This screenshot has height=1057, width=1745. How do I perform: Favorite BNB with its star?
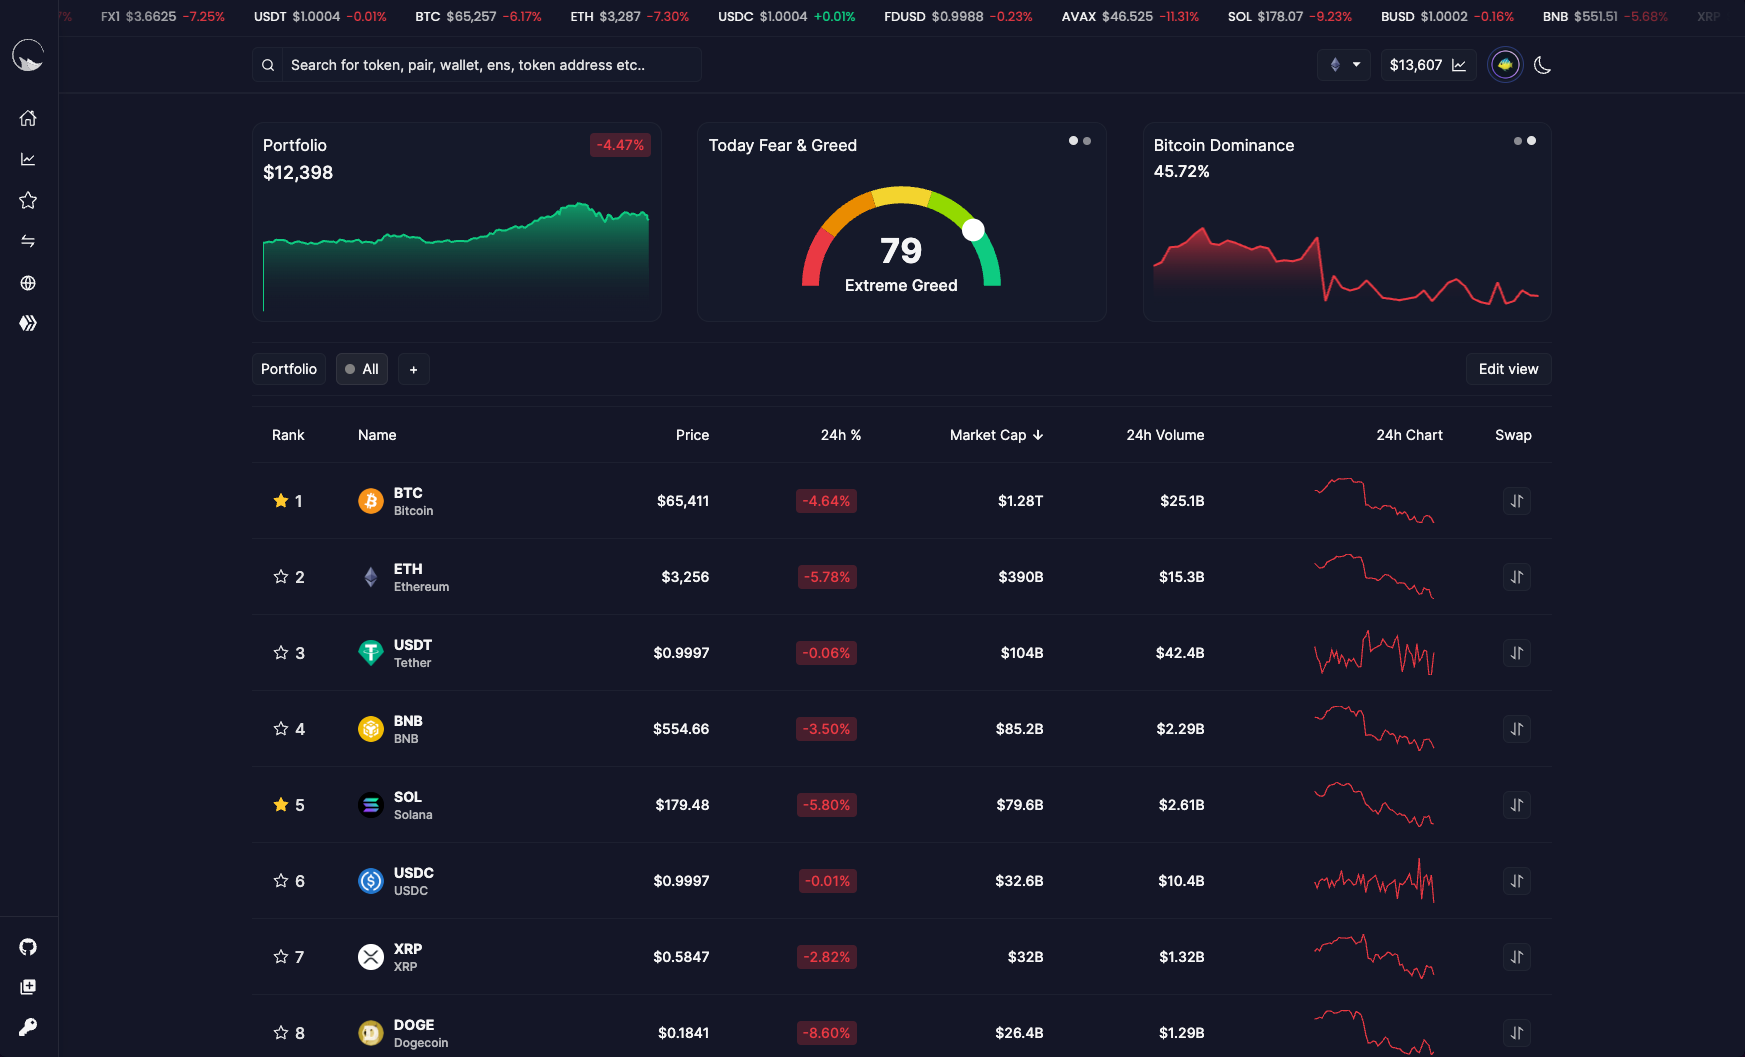281,728
